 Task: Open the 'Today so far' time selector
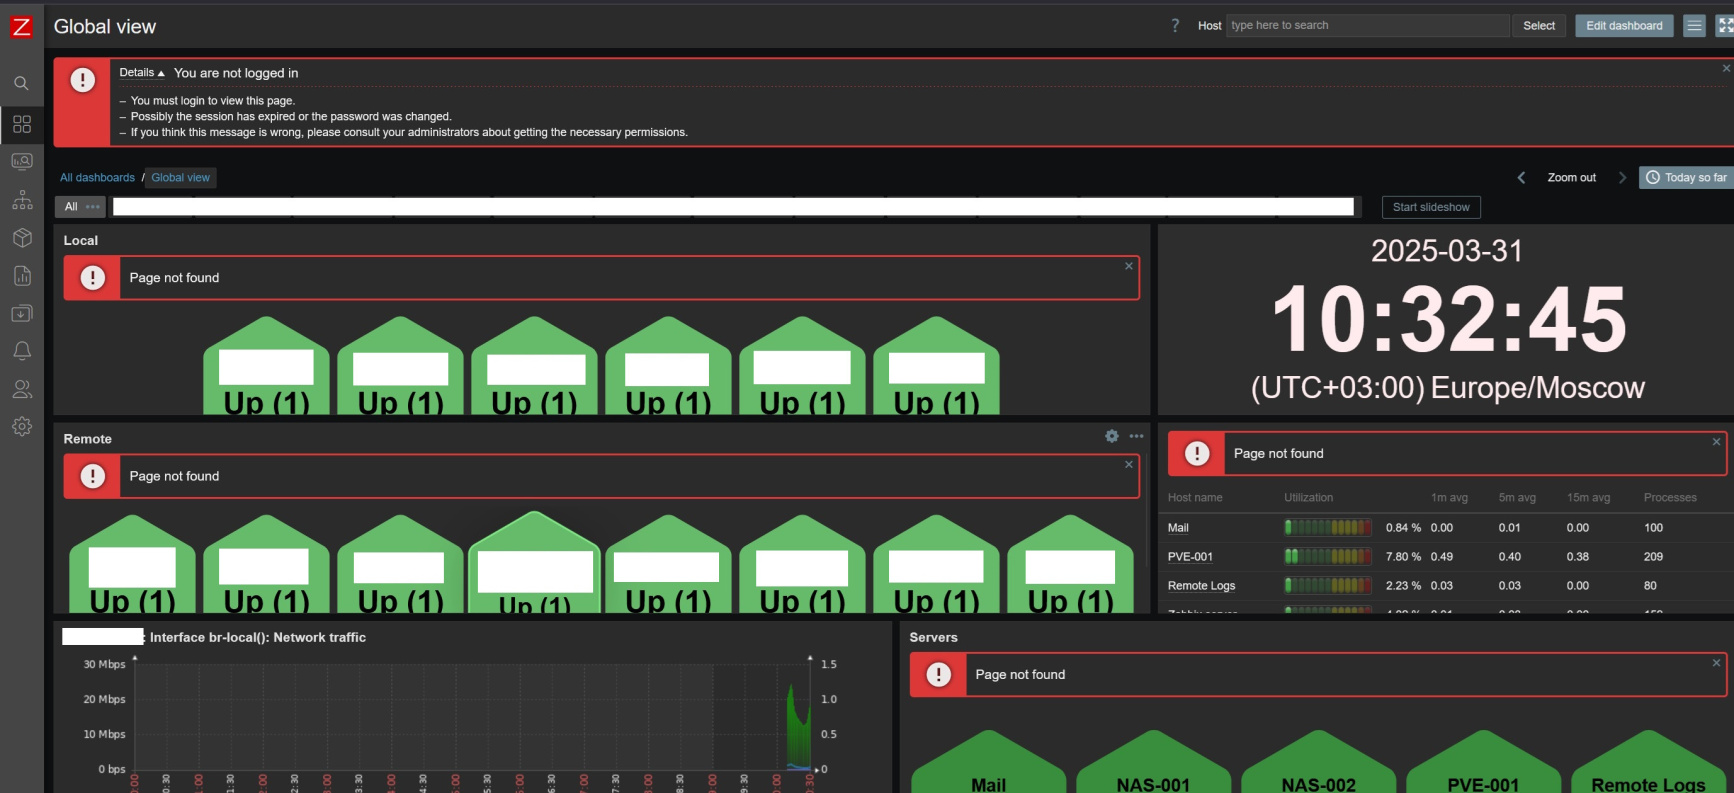point(1687,178)
